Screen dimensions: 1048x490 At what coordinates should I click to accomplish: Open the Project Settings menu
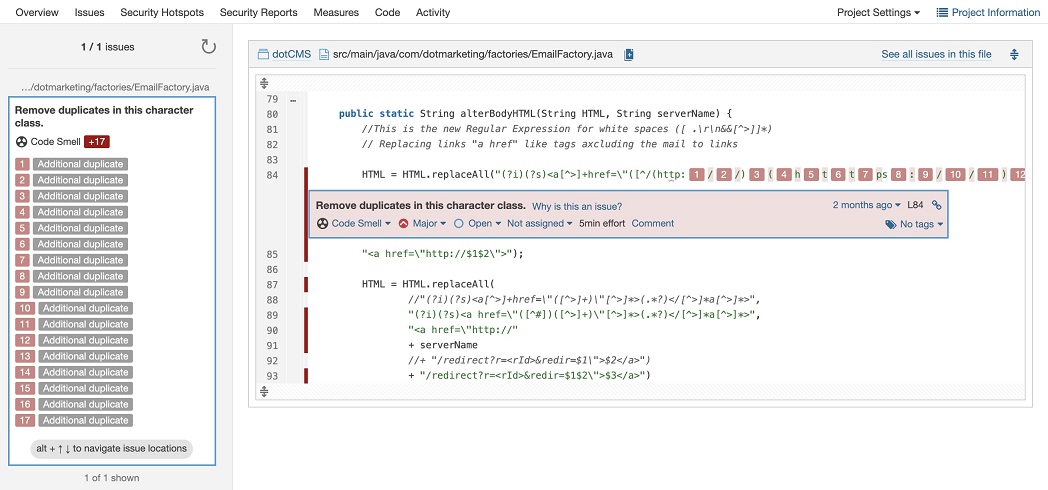point(878,13)
